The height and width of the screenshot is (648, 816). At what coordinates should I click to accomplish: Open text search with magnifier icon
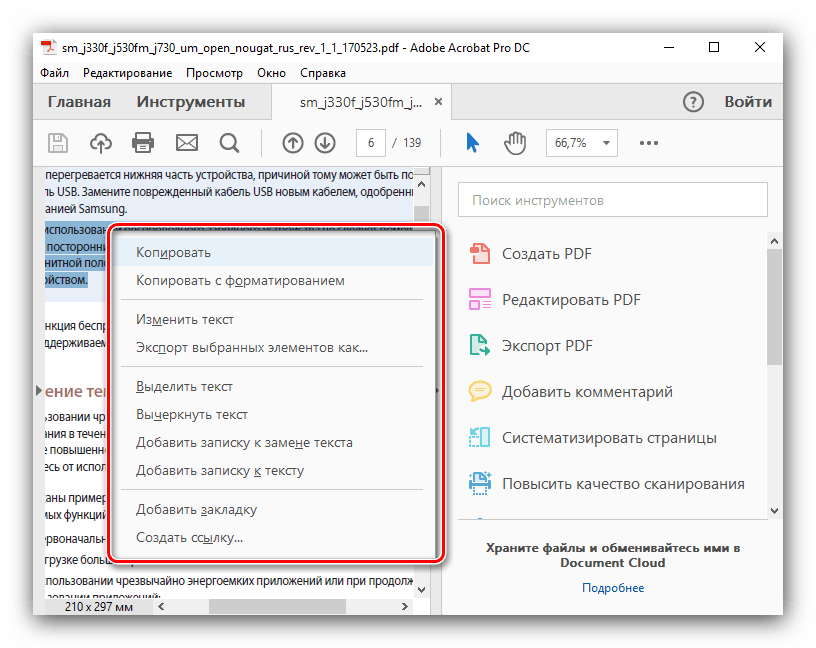point(229,143)
